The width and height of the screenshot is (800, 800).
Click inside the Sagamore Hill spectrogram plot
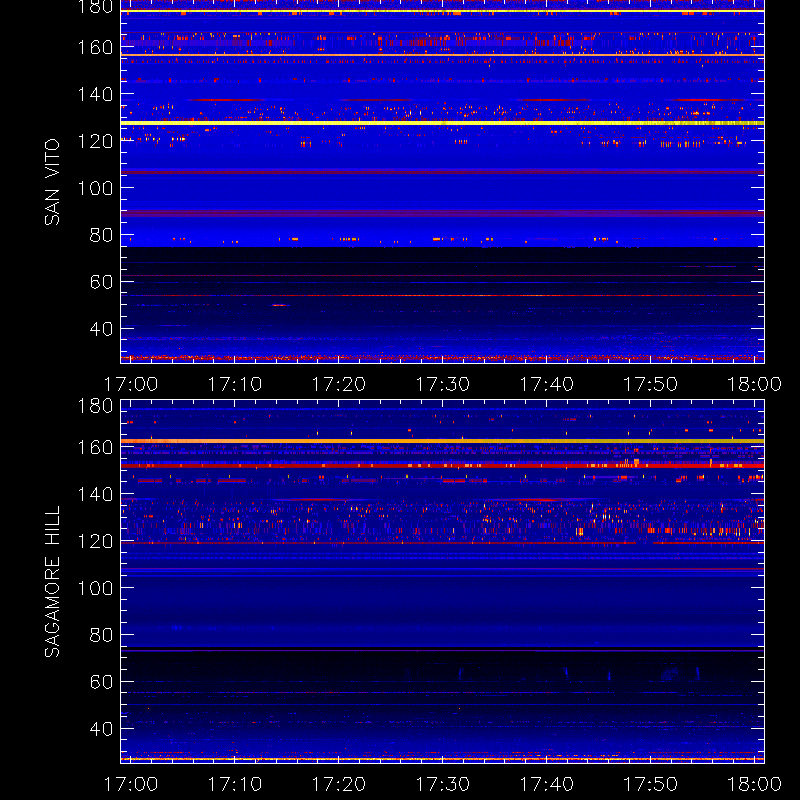point(442,582)
